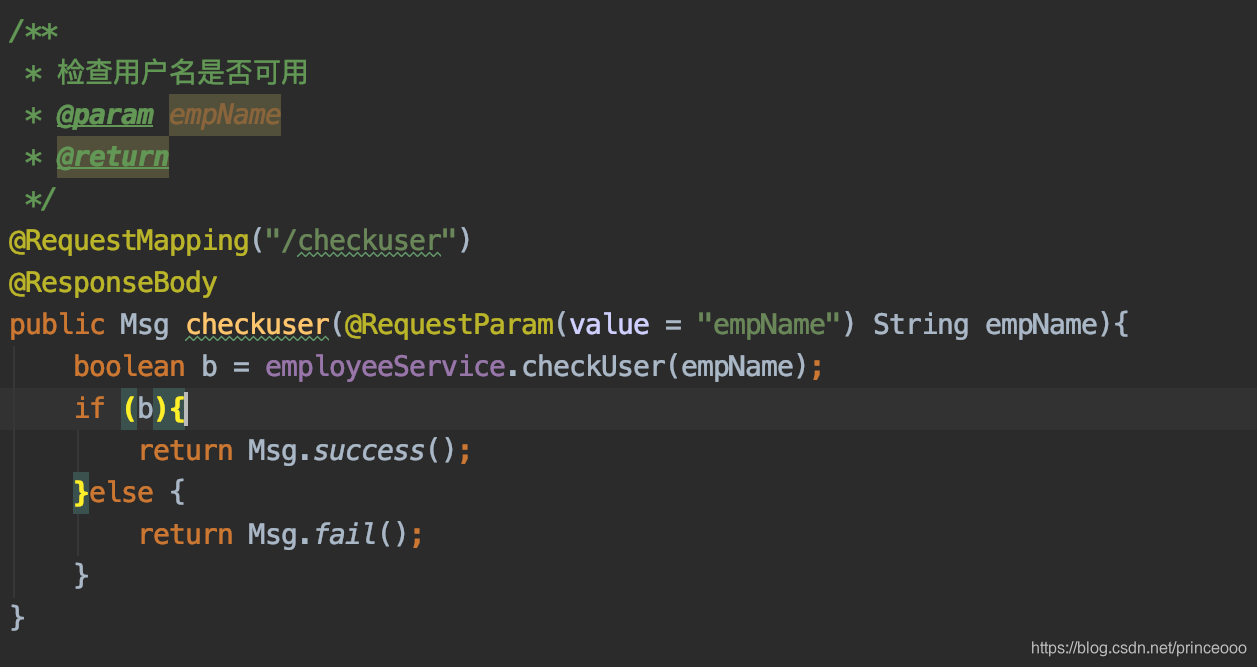Click the value attribute name in @RequestParam
Image resolution: width=1257 pixels, height=667 pixels.
tap(609, 325)
